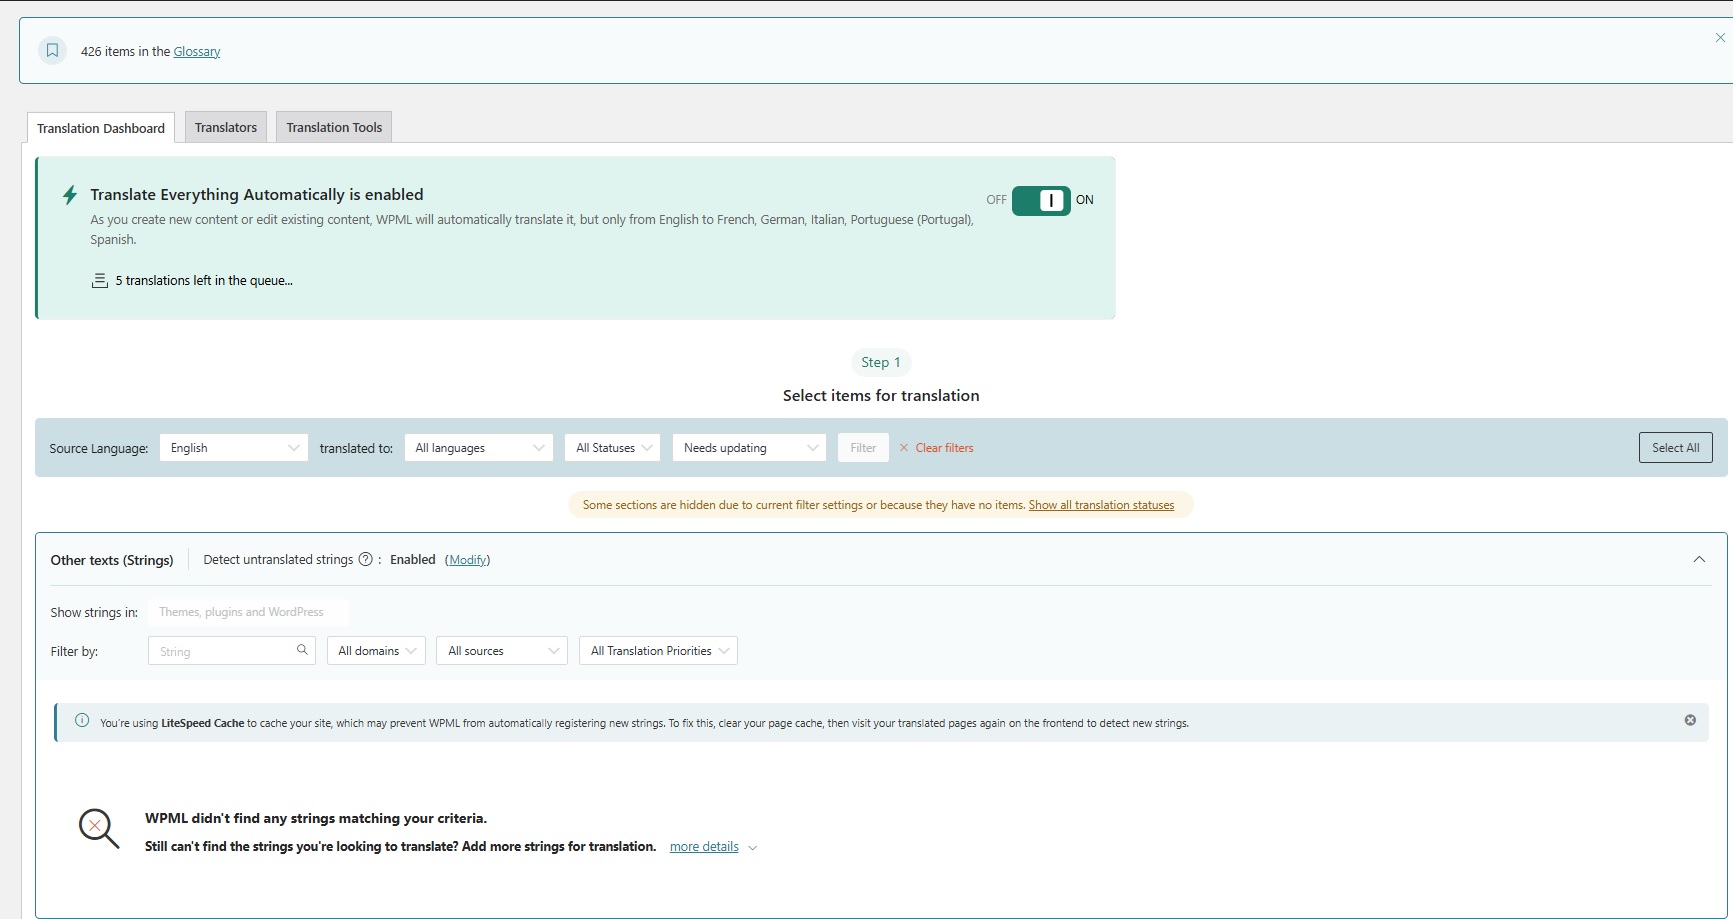This screenshot has width=1733, height=919.
Task: Open the All languages dropdown
Action: click(x=479, y=448)
